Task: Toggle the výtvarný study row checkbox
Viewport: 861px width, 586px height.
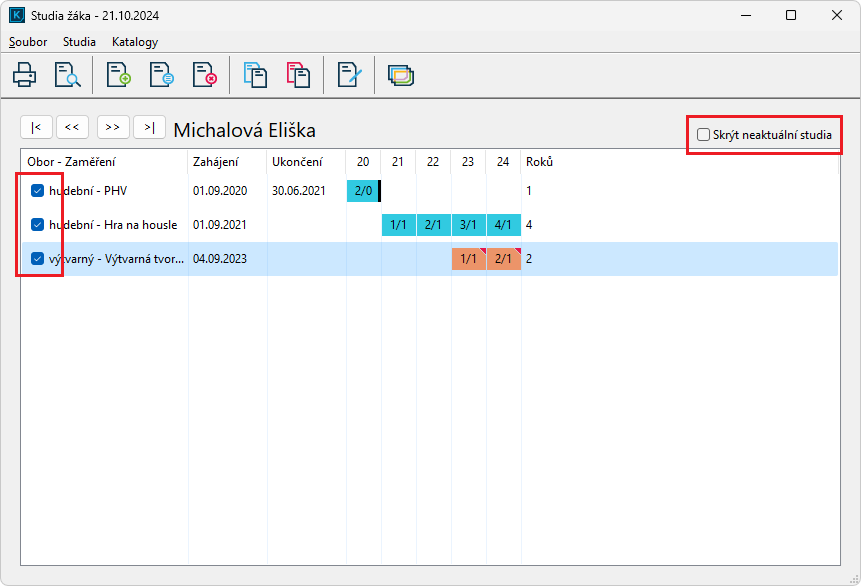Action: click(37, 258)
